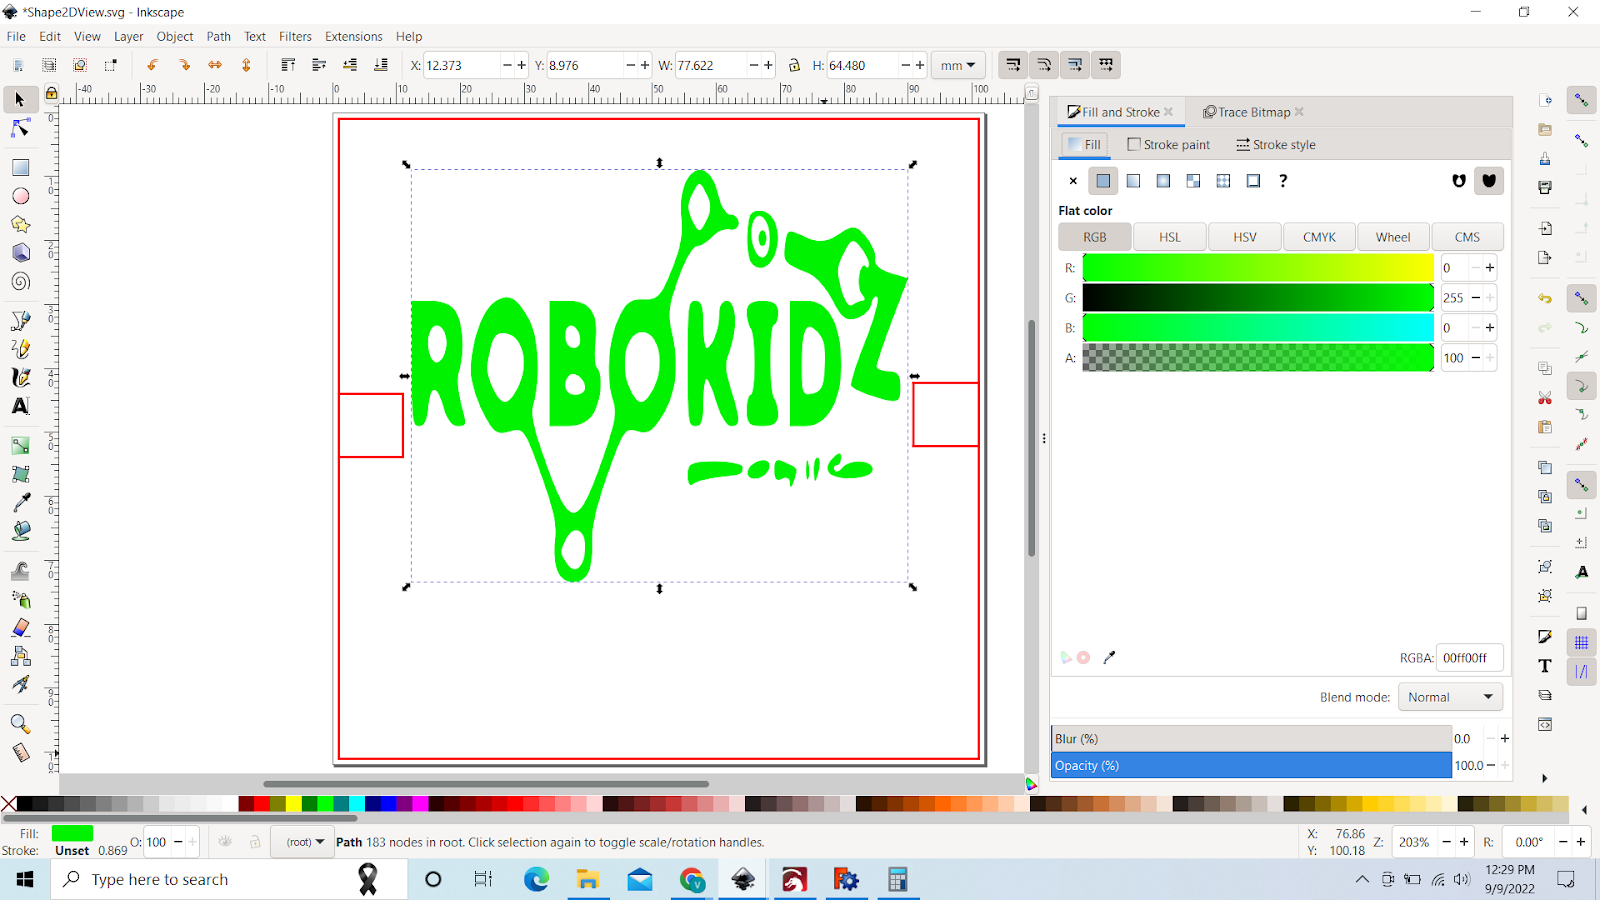The height and width of the screenshot is (900, 1600).
Task: Select the Star polygon tool
Action: (x=20, y=225)
